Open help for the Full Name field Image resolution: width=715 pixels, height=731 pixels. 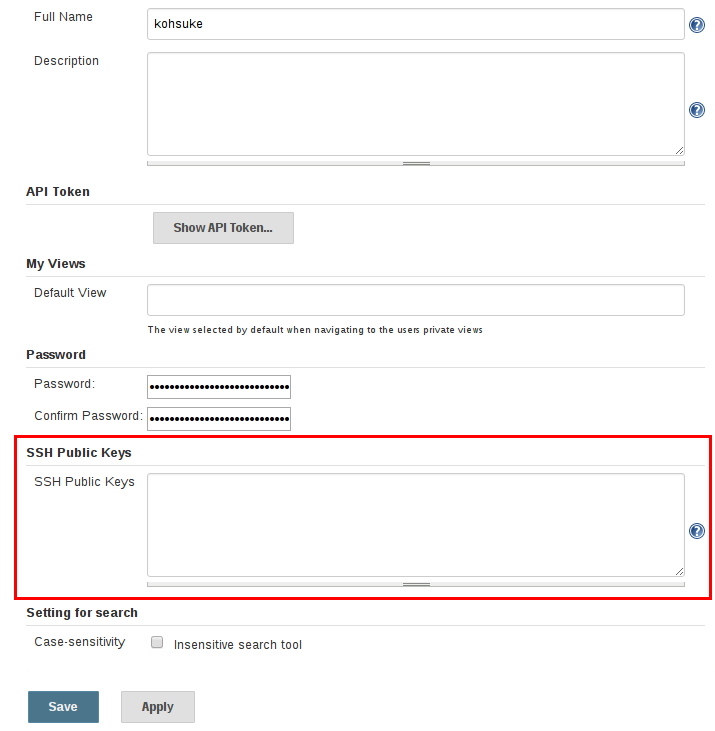point(697,25)
